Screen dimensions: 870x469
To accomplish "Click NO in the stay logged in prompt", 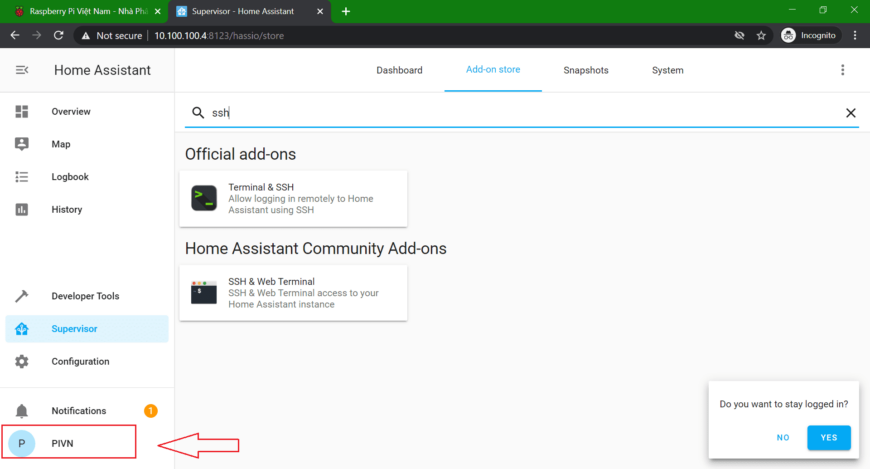I will coord(783,437).
